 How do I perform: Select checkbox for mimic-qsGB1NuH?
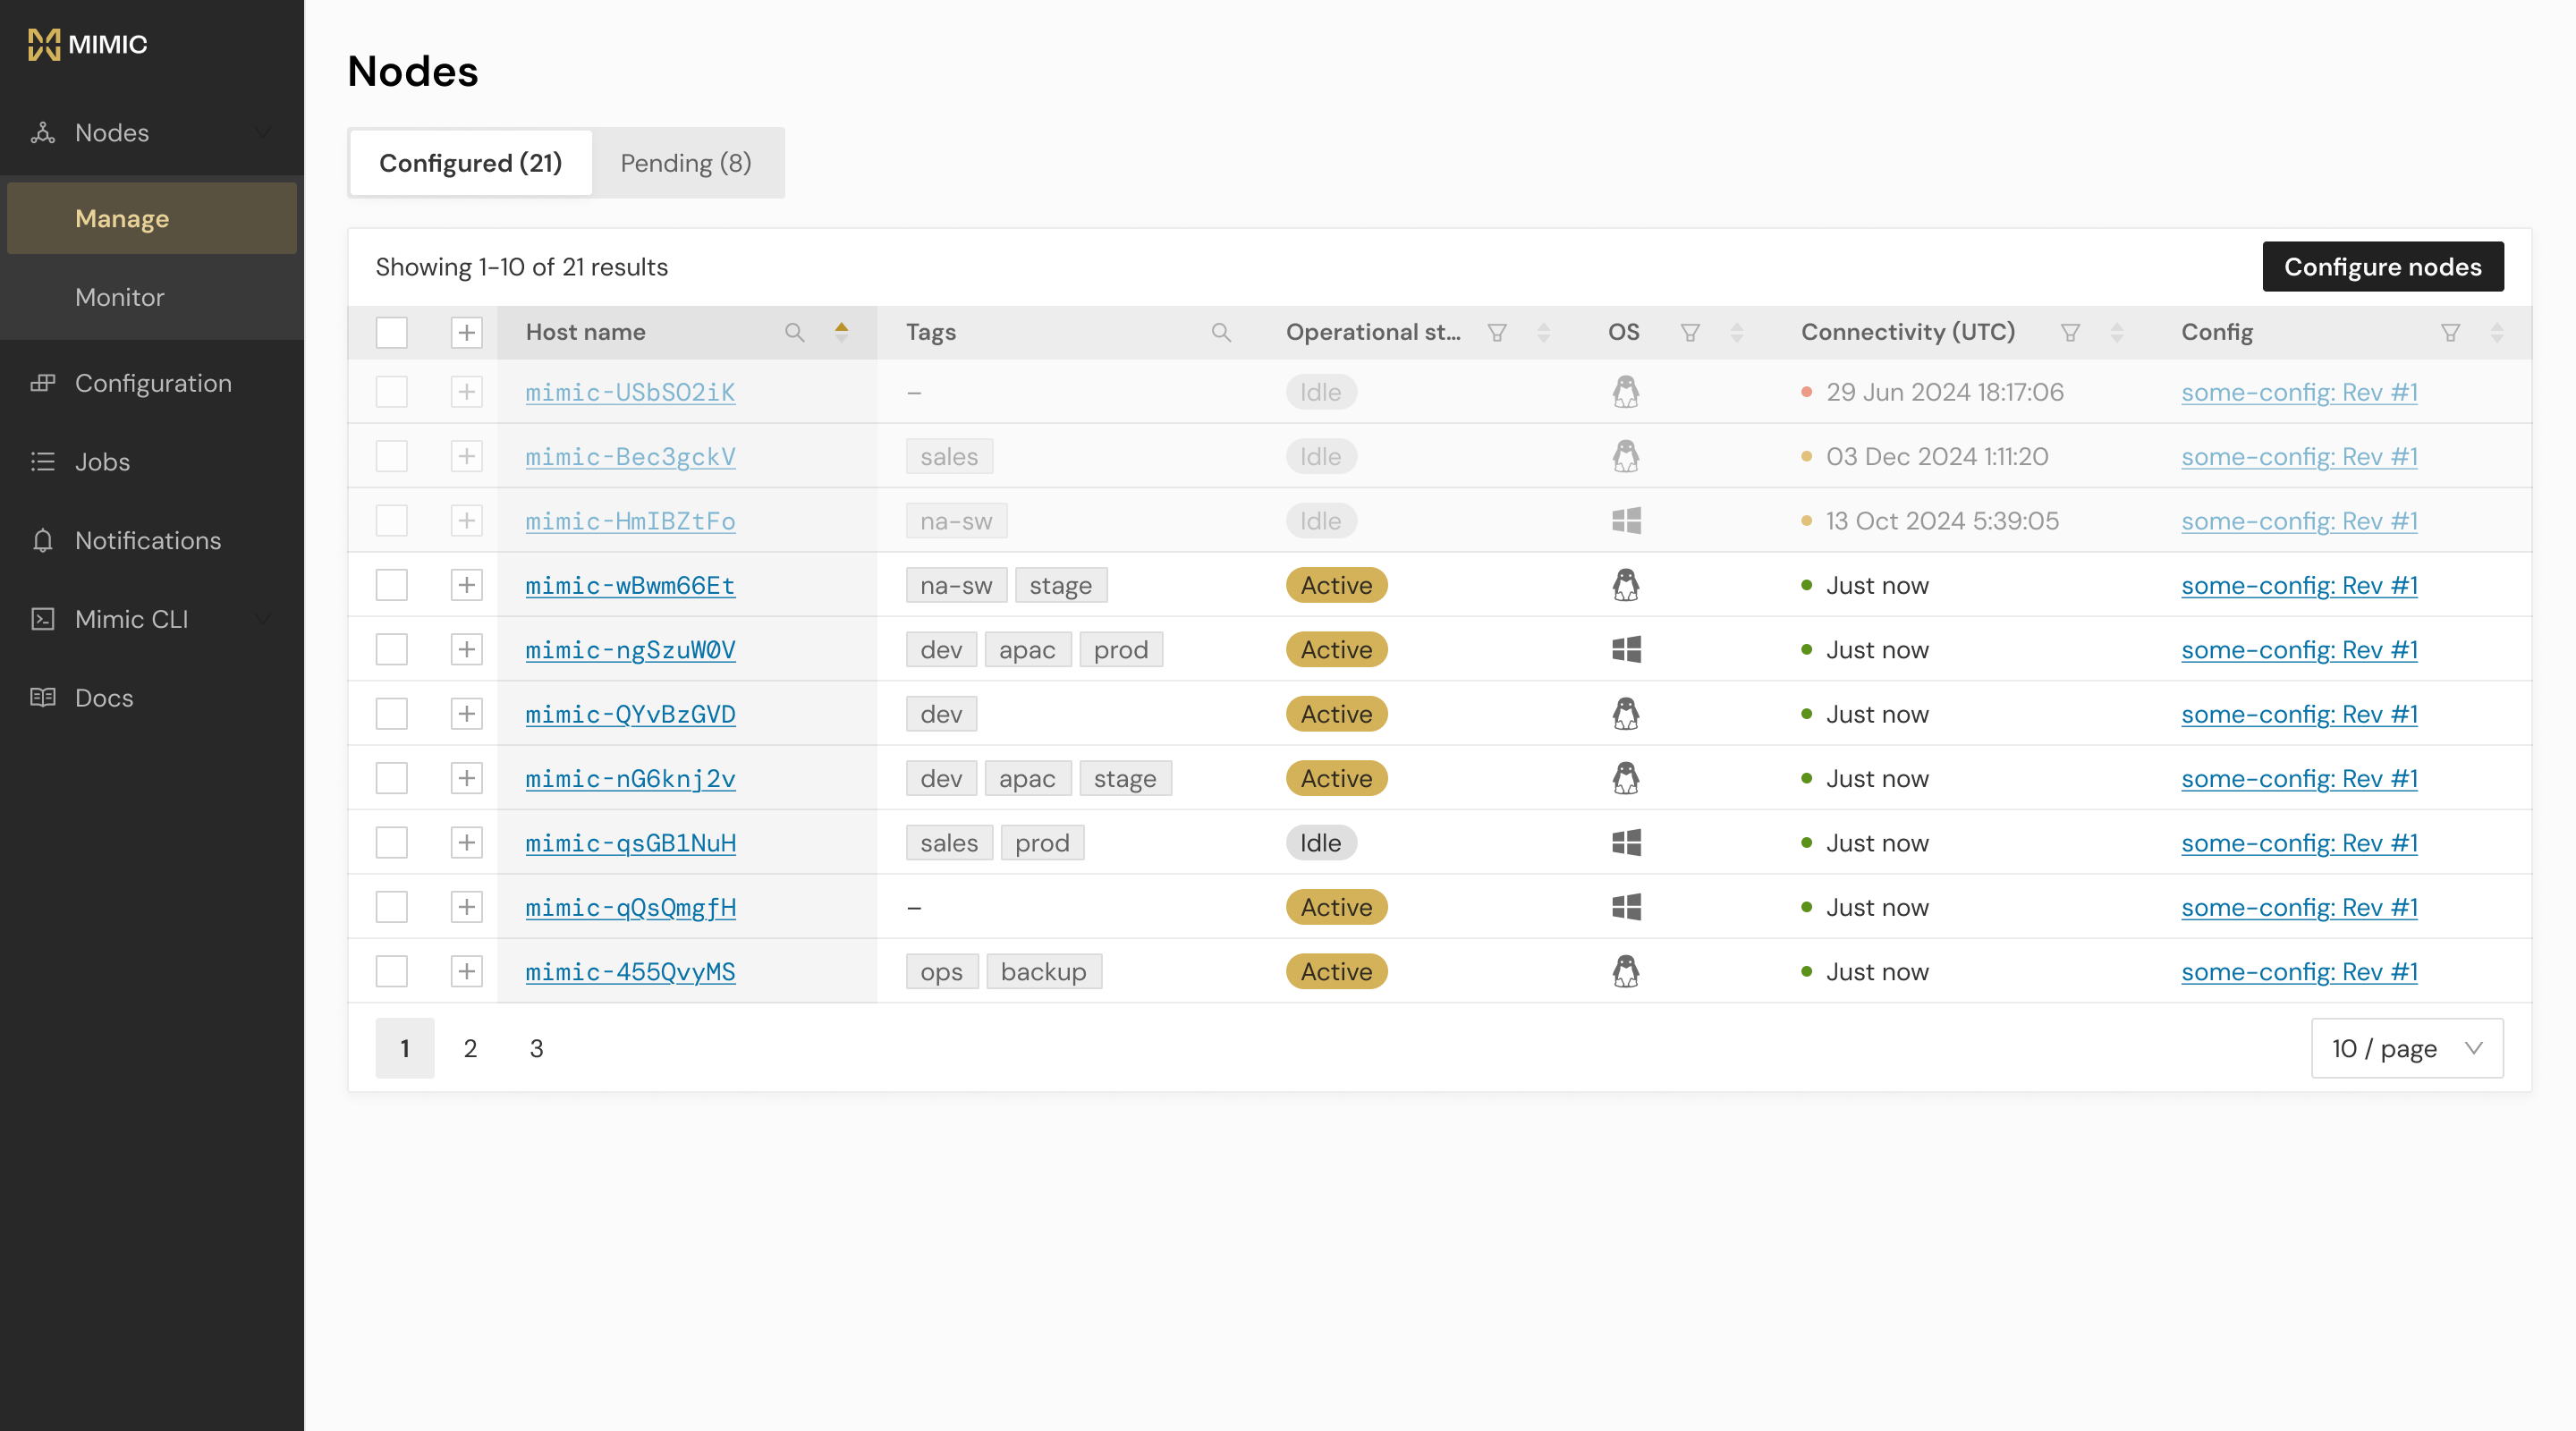tap(392, 842)
